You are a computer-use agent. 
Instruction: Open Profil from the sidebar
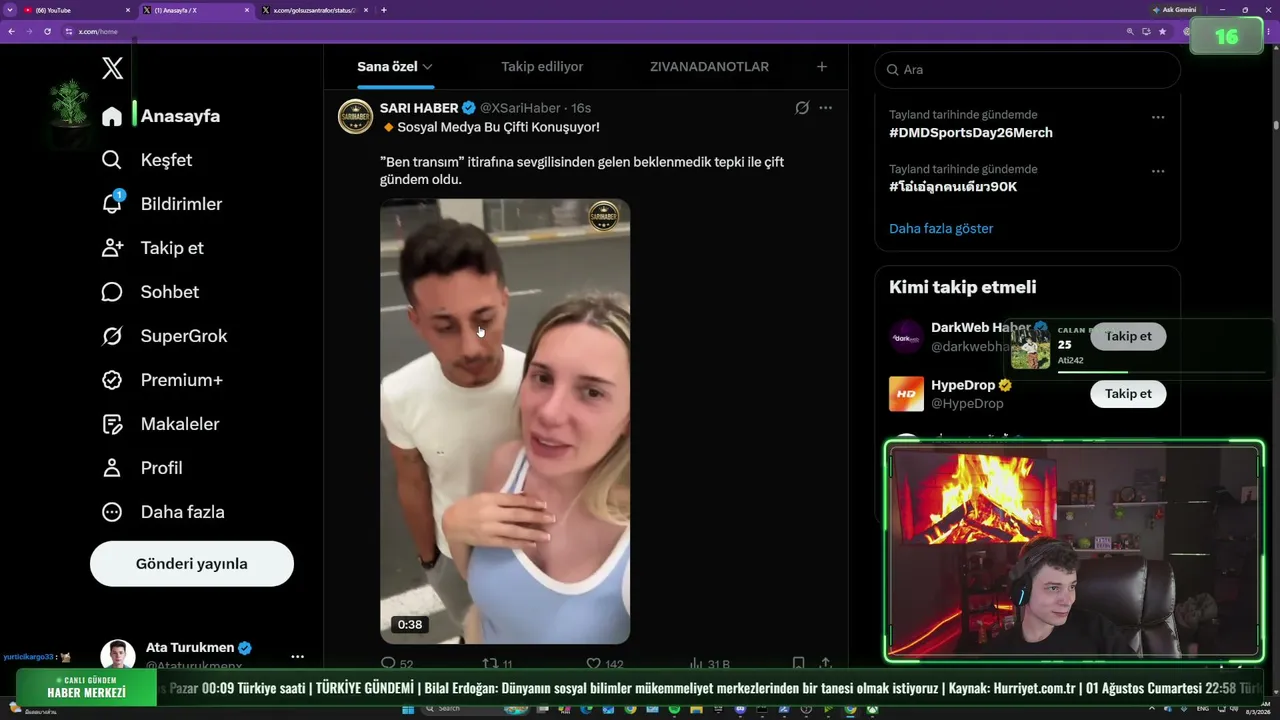142,468
